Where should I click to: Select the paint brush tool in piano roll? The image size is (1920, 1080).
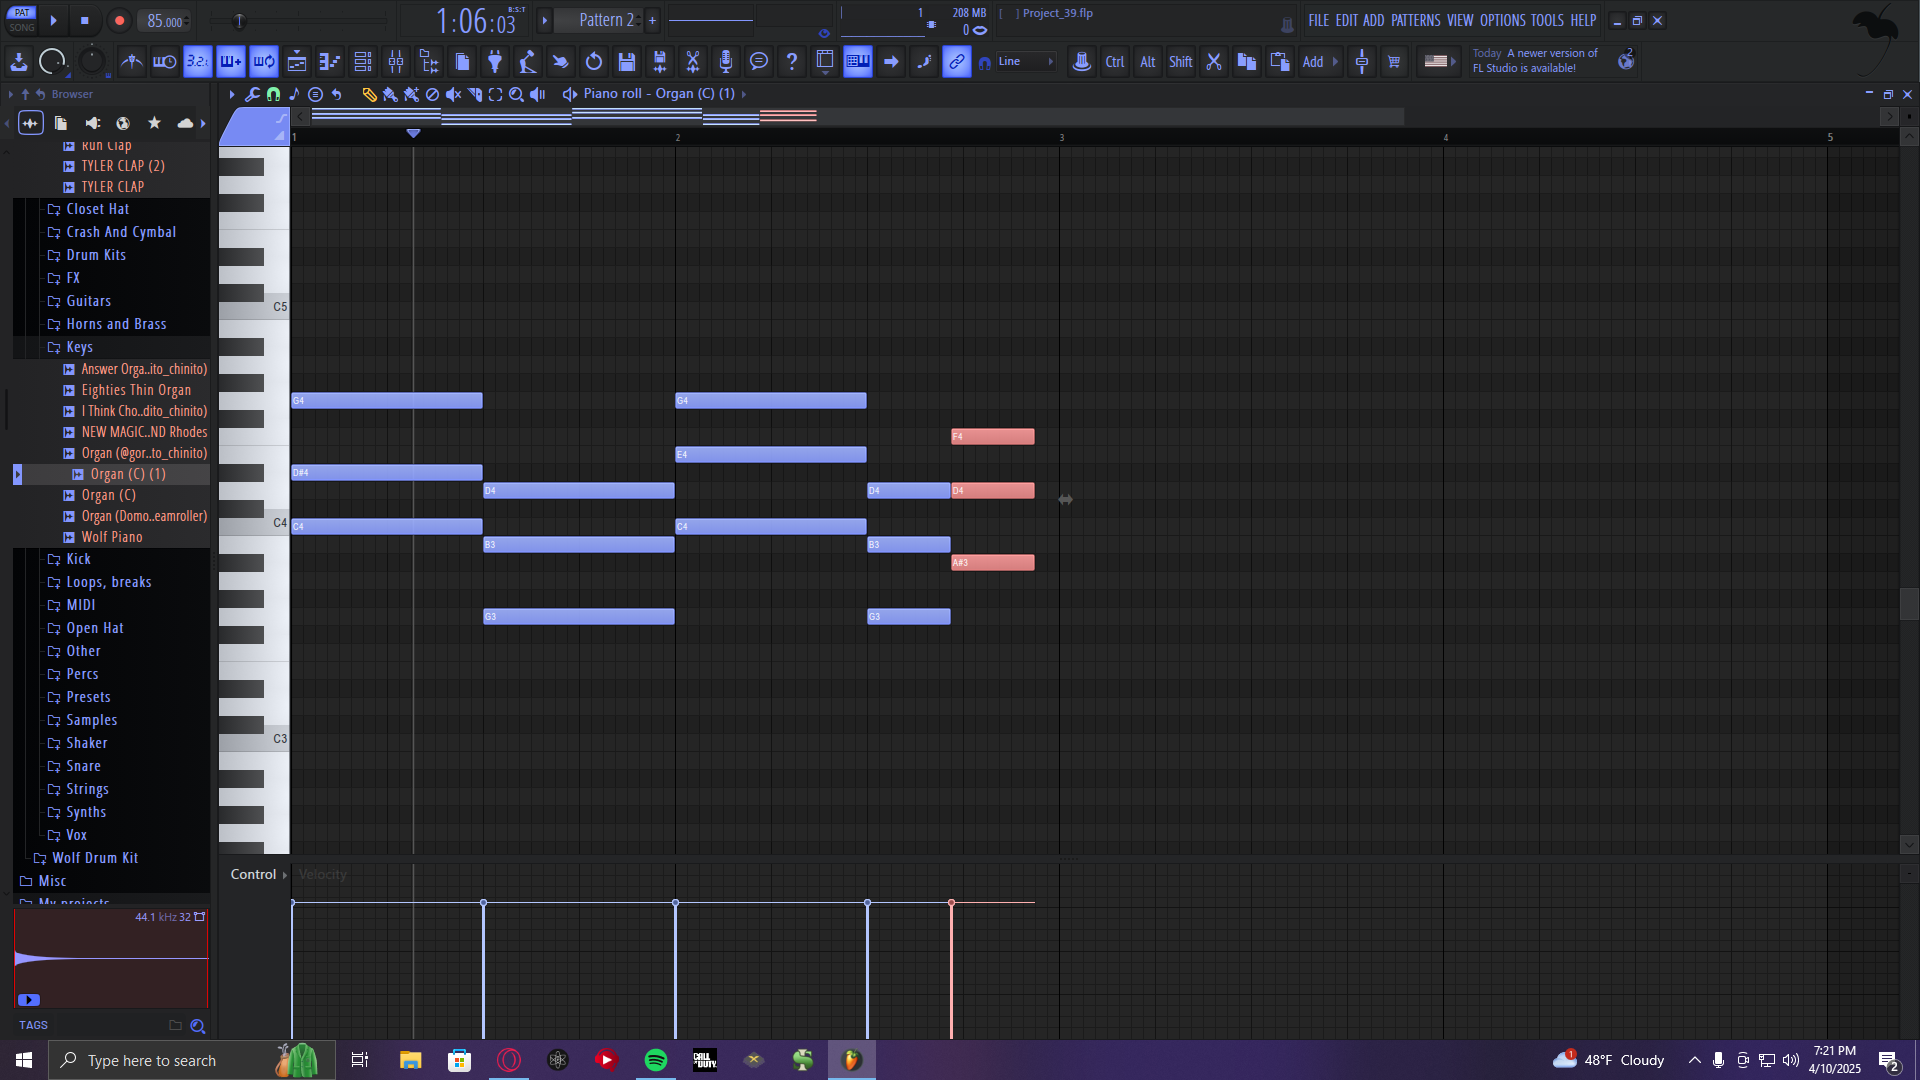click(390, 94)
